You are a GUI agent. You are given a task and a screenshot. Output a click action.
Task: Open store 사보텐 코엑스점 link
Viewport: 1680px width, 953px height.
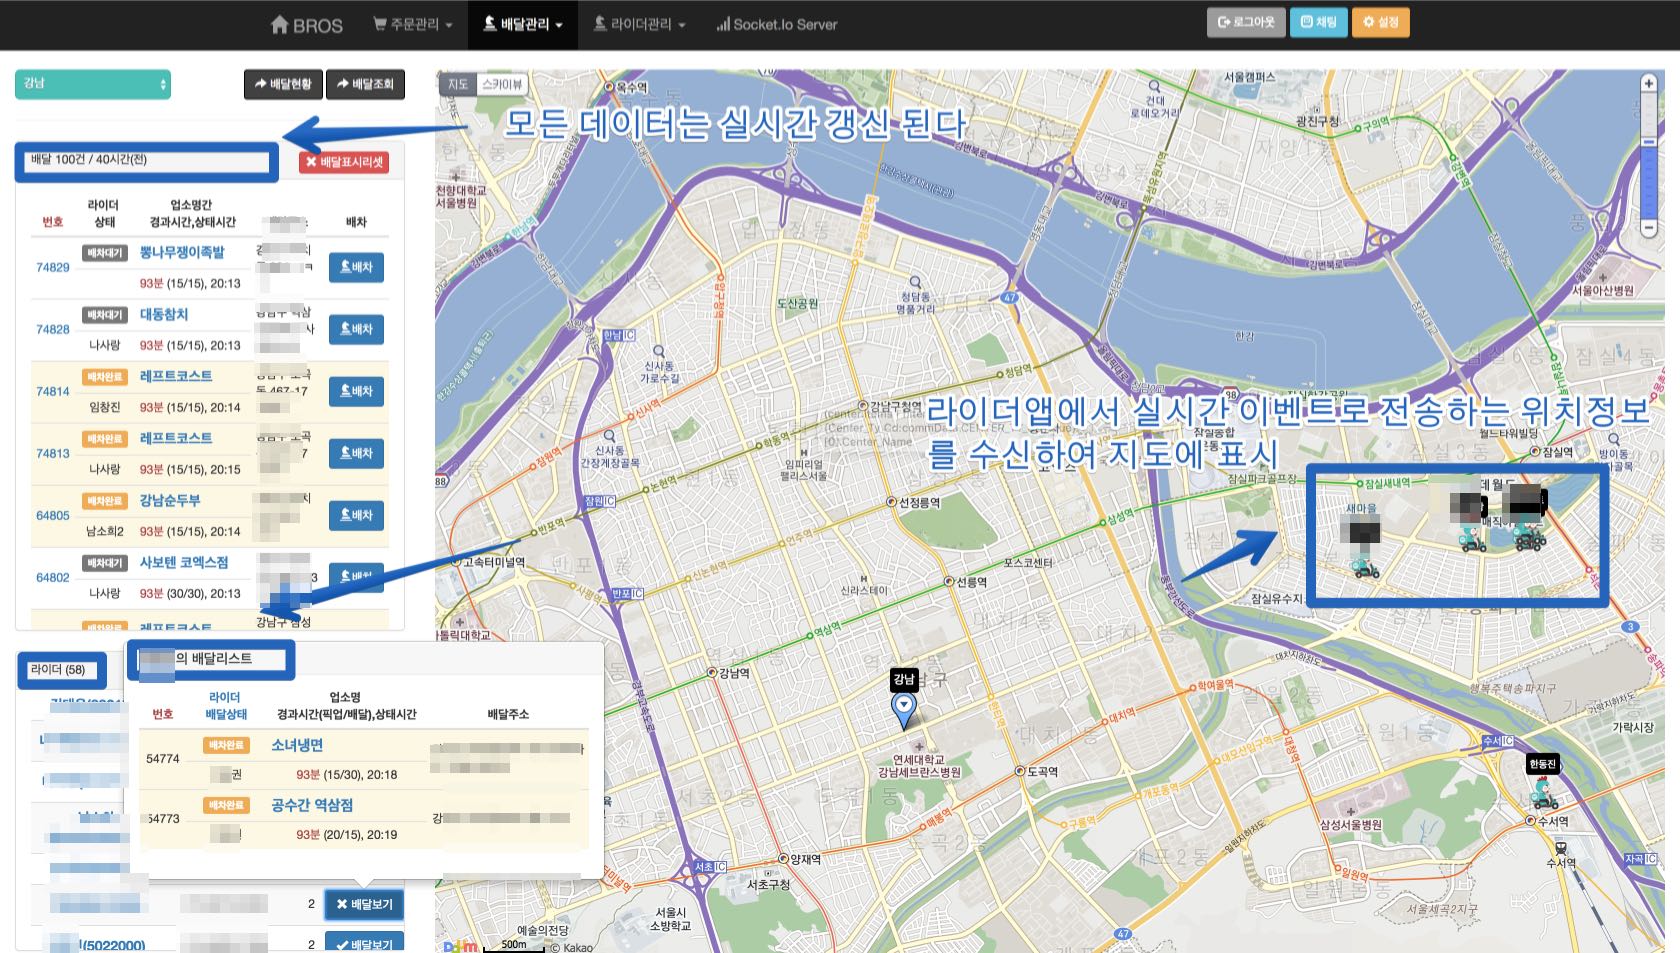click(184, 562)
